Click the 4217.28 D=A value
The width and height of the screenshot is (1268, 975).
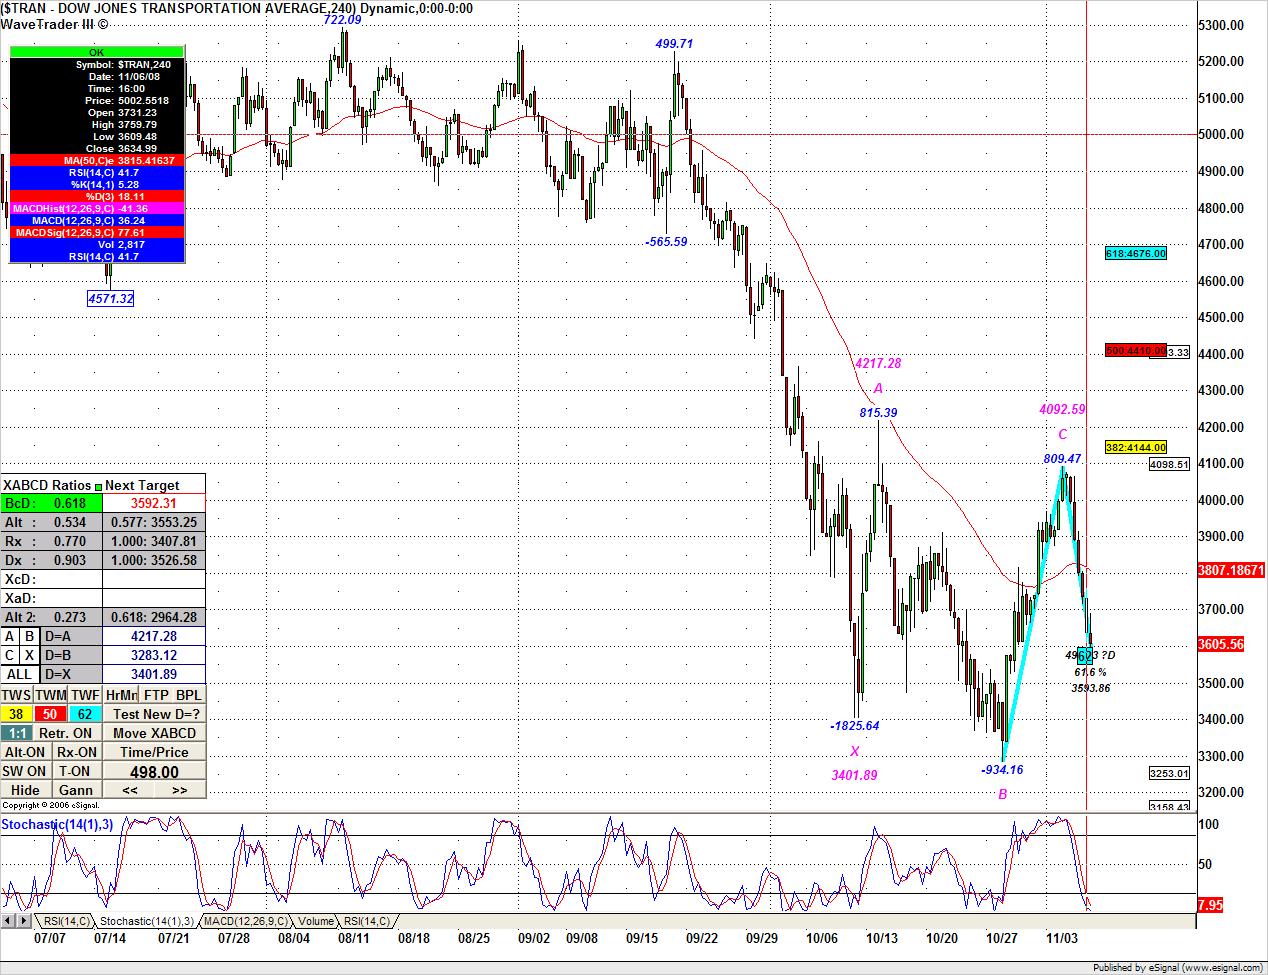coord(154,636)
